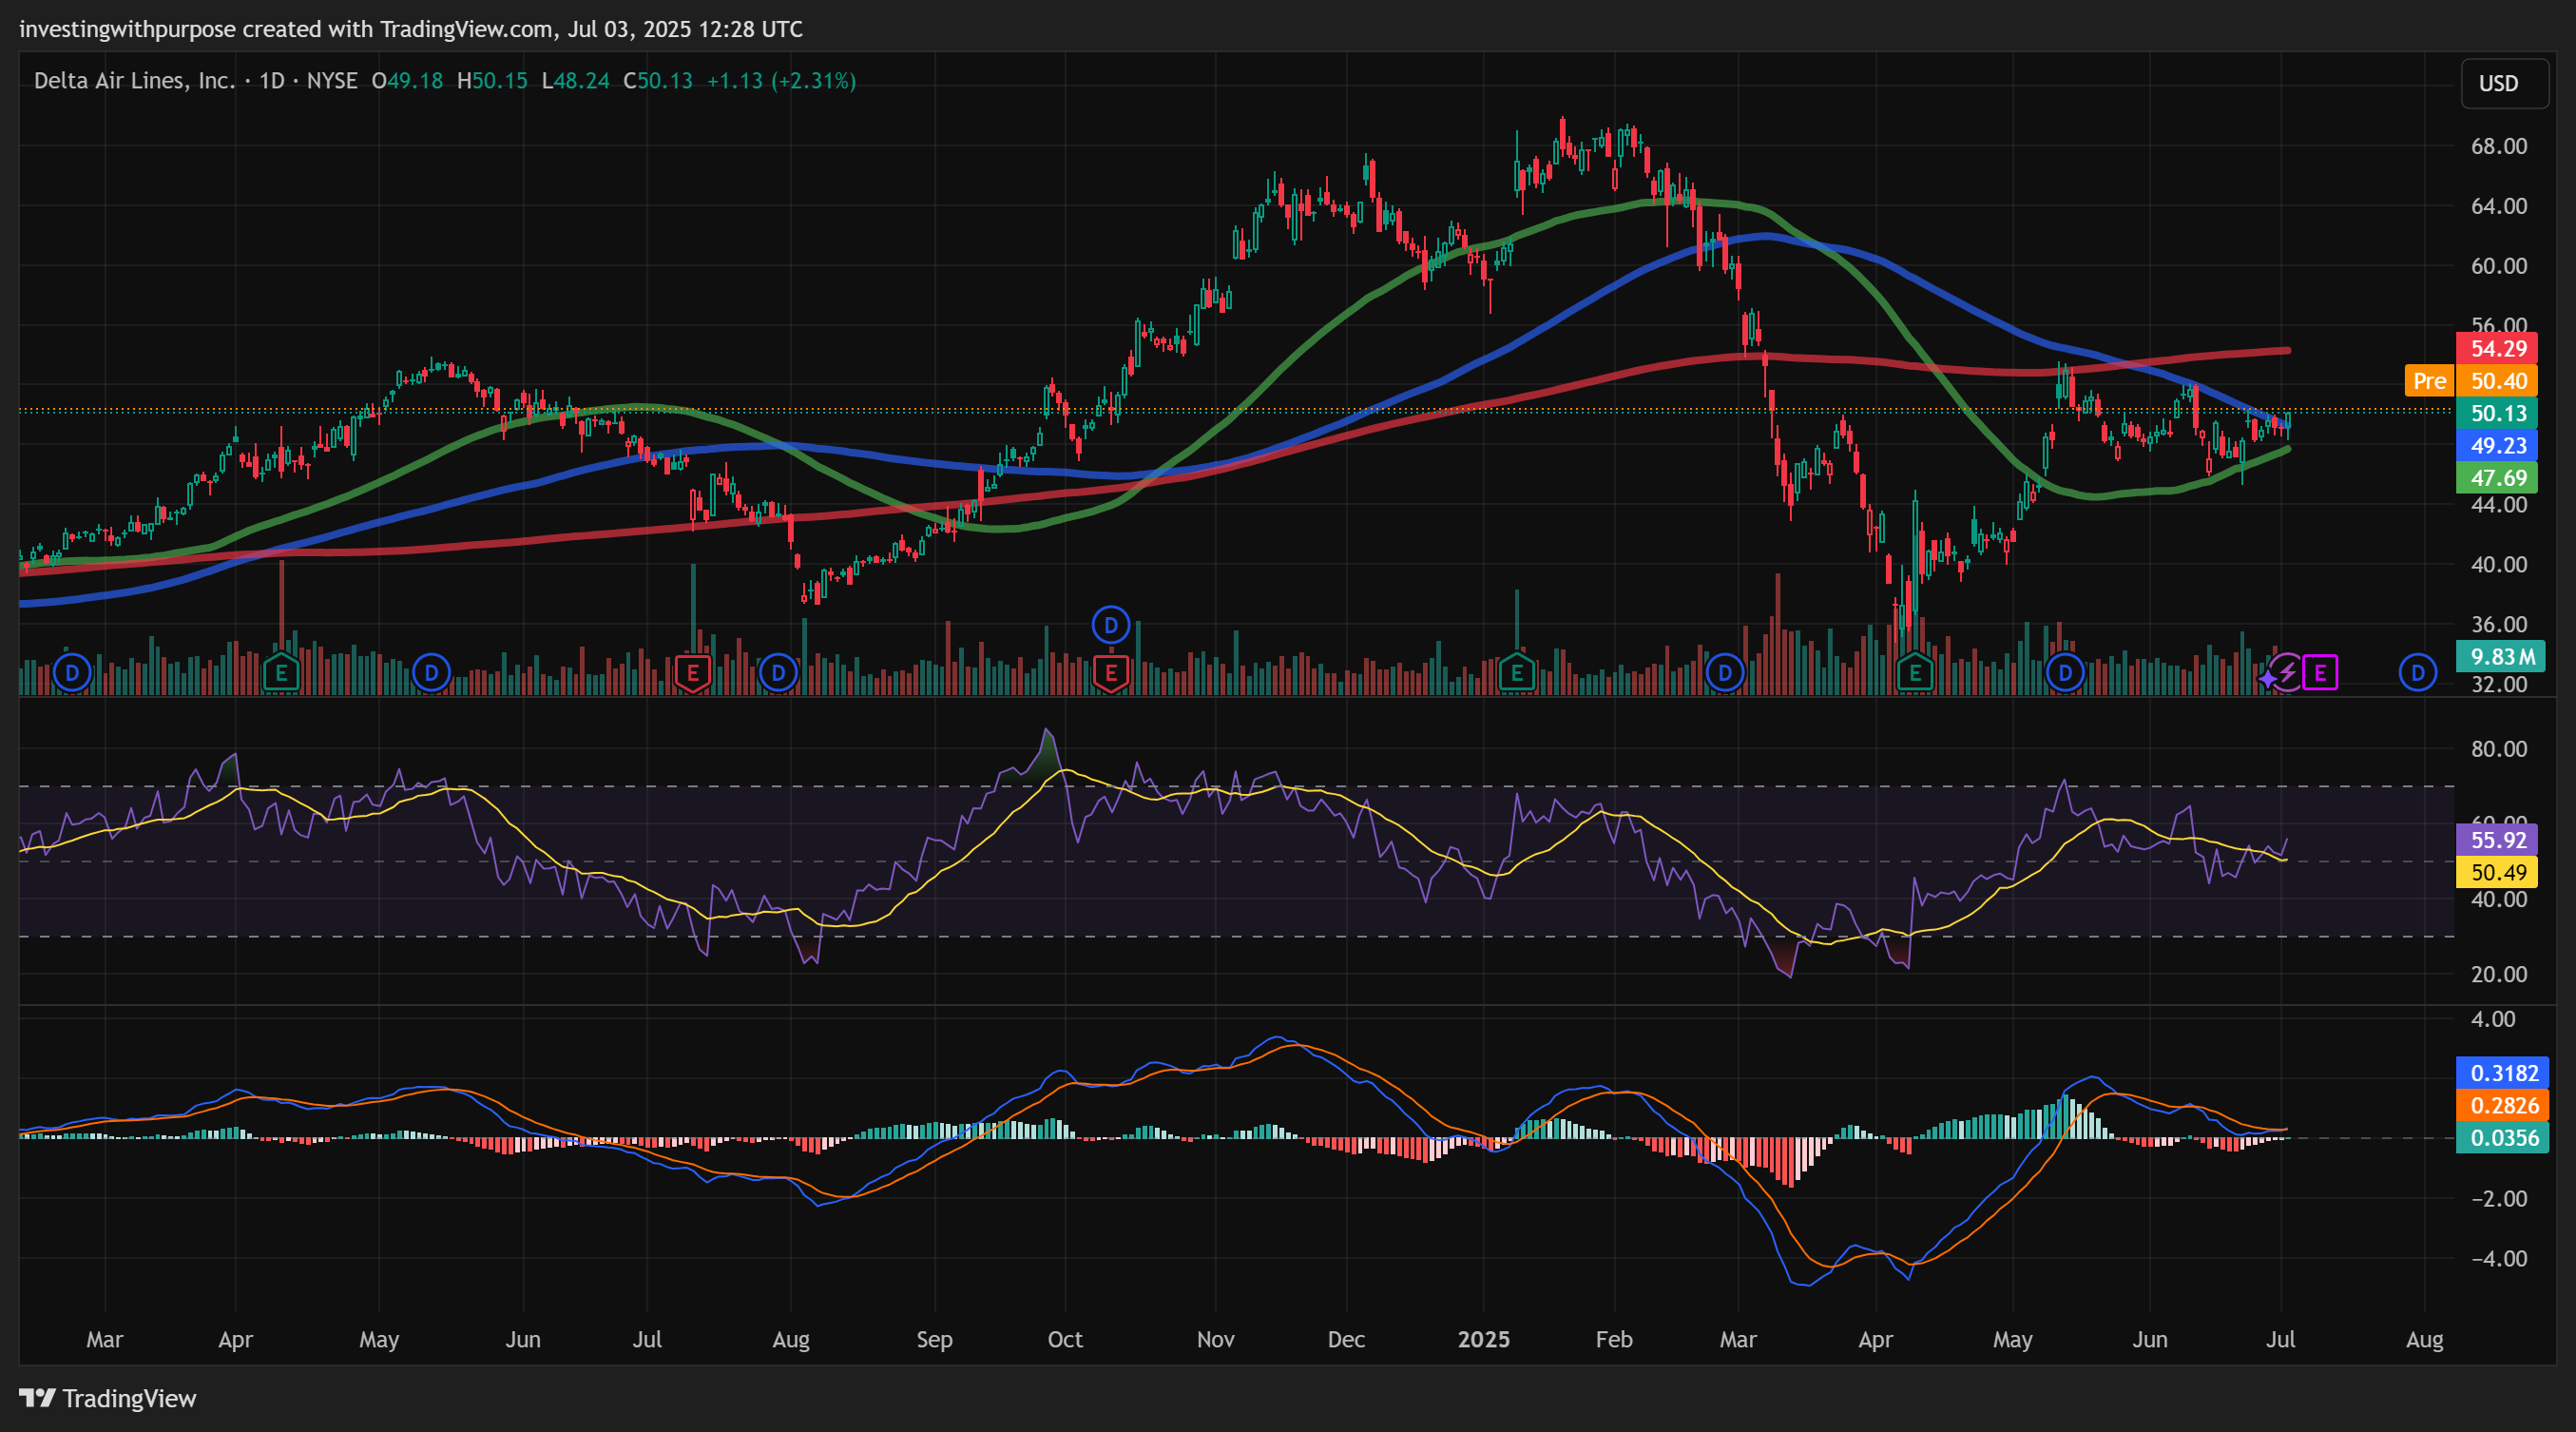Click the investingwithpurpose header caption

point(411,29)
